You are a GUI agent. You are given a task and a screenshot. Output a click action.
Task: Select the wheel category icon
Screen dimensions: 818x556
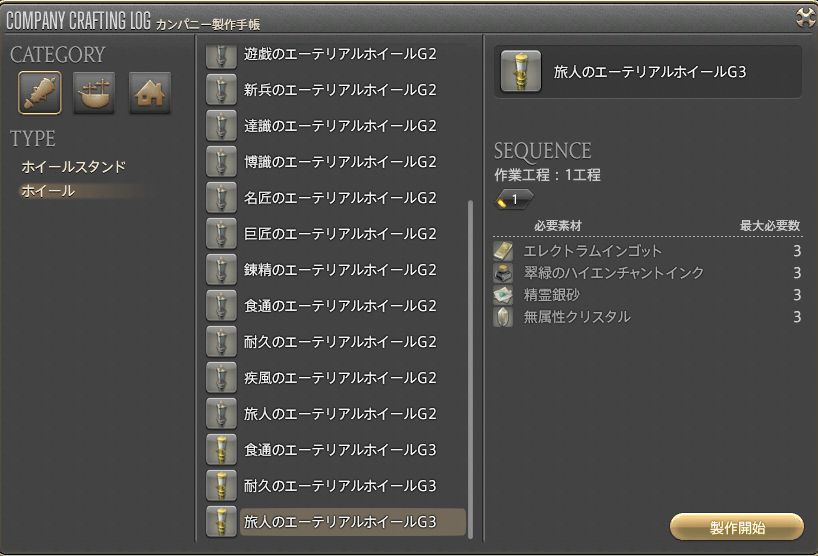click(x=40, y=93)
